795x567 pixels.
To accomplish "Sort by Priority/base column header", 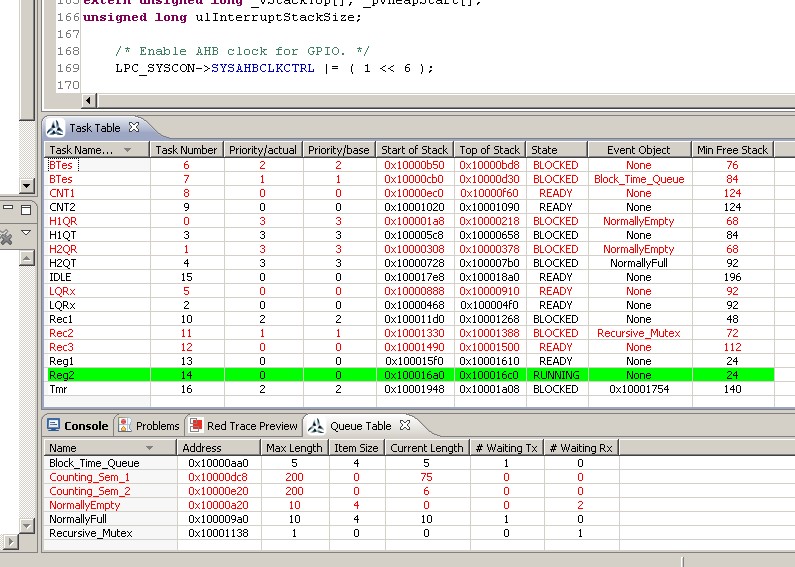I will 339,150.
